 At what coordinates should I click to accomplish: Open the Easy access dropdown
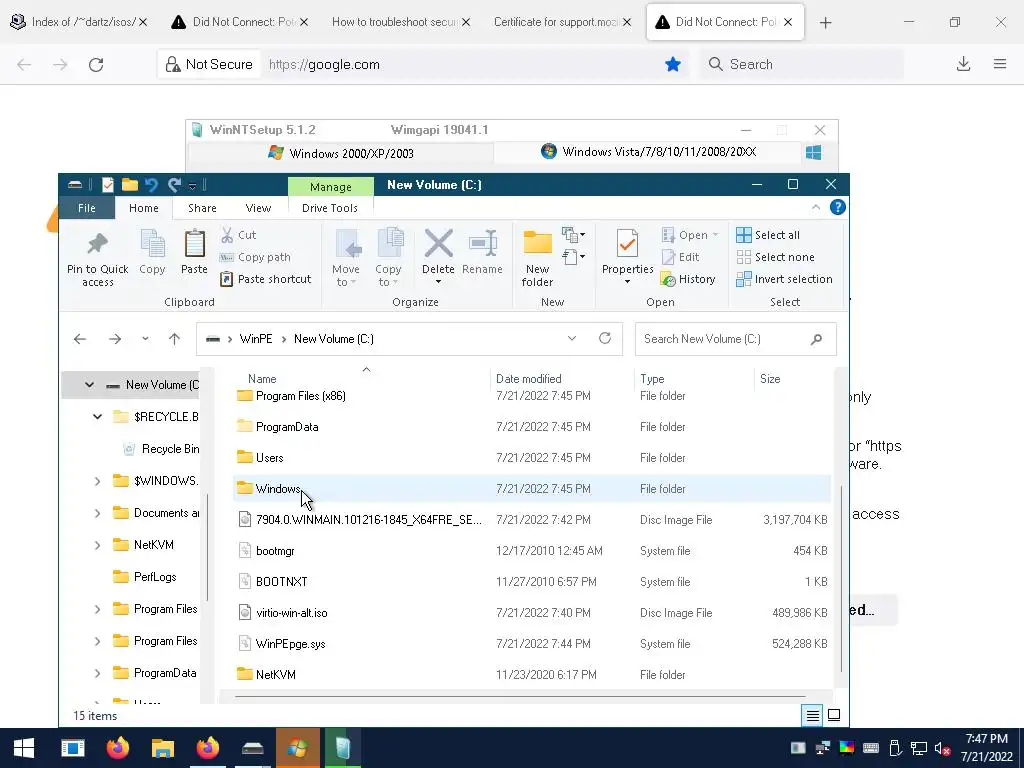(573, 257)
